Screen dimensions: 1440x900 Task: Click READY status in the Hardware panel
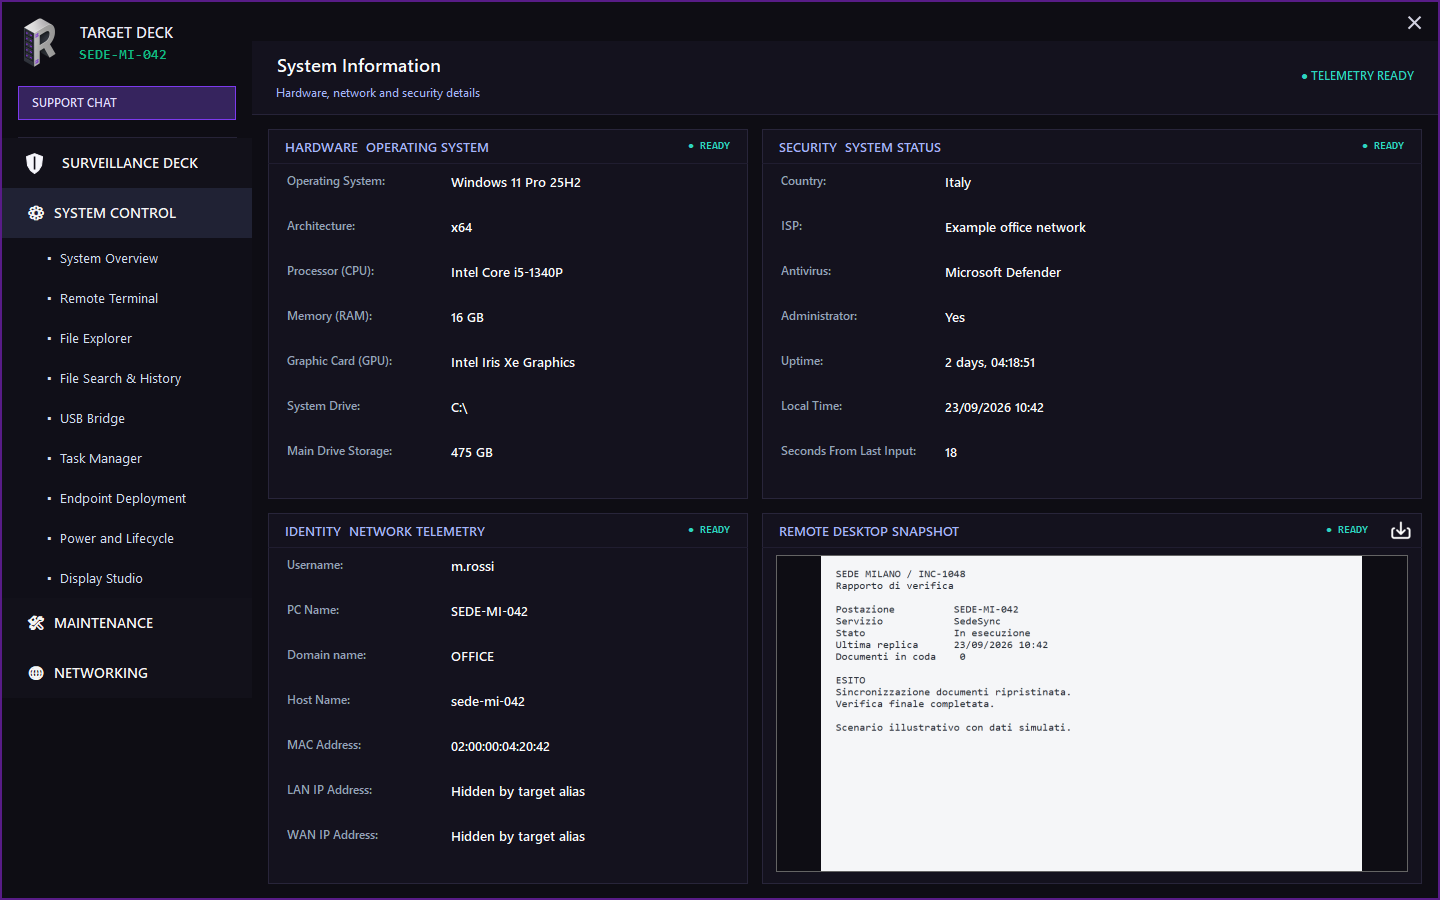[x=709, y=146]
